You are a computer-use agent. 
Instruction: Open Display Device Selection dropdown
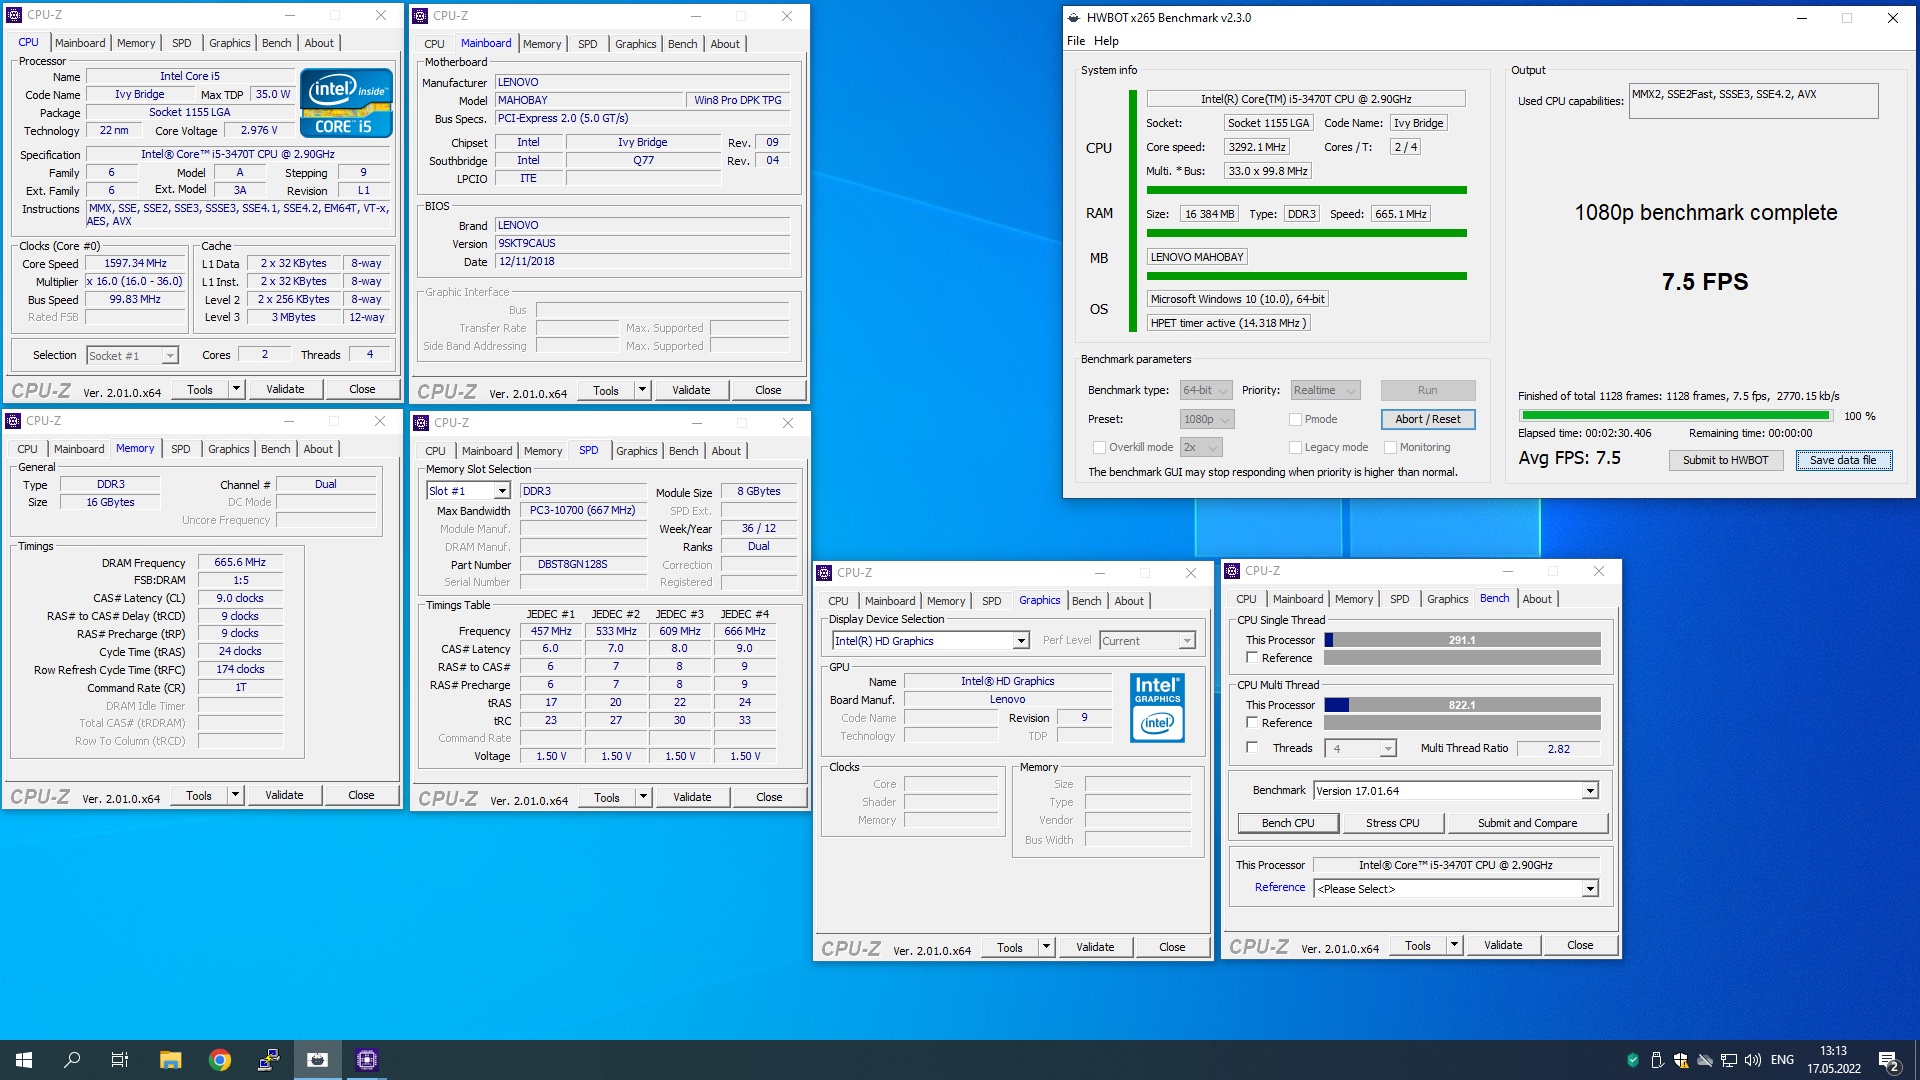pyautogui.click(x=931, y=641)
